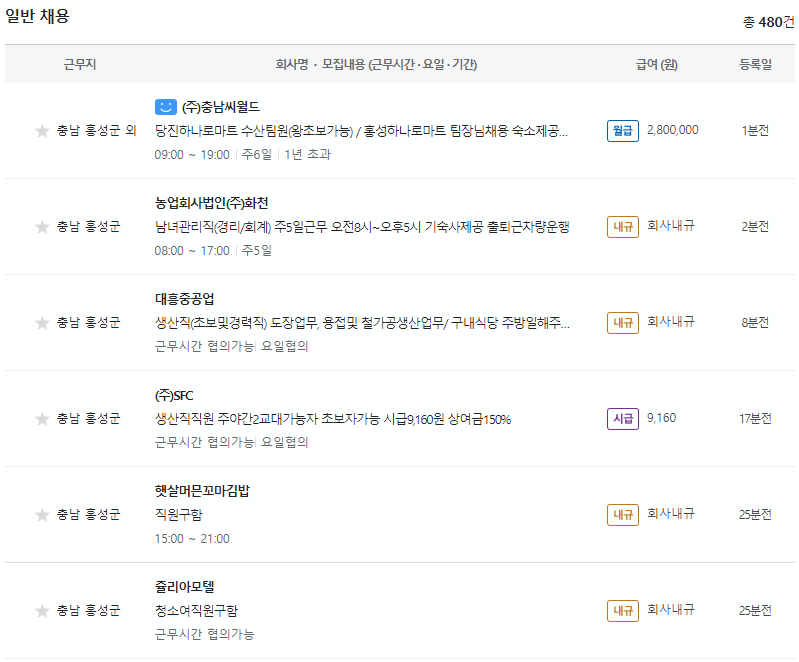Viewport: 799px width, 662px height.
Task: Open the 대흥중공업 company link
Action: point(184,299)
